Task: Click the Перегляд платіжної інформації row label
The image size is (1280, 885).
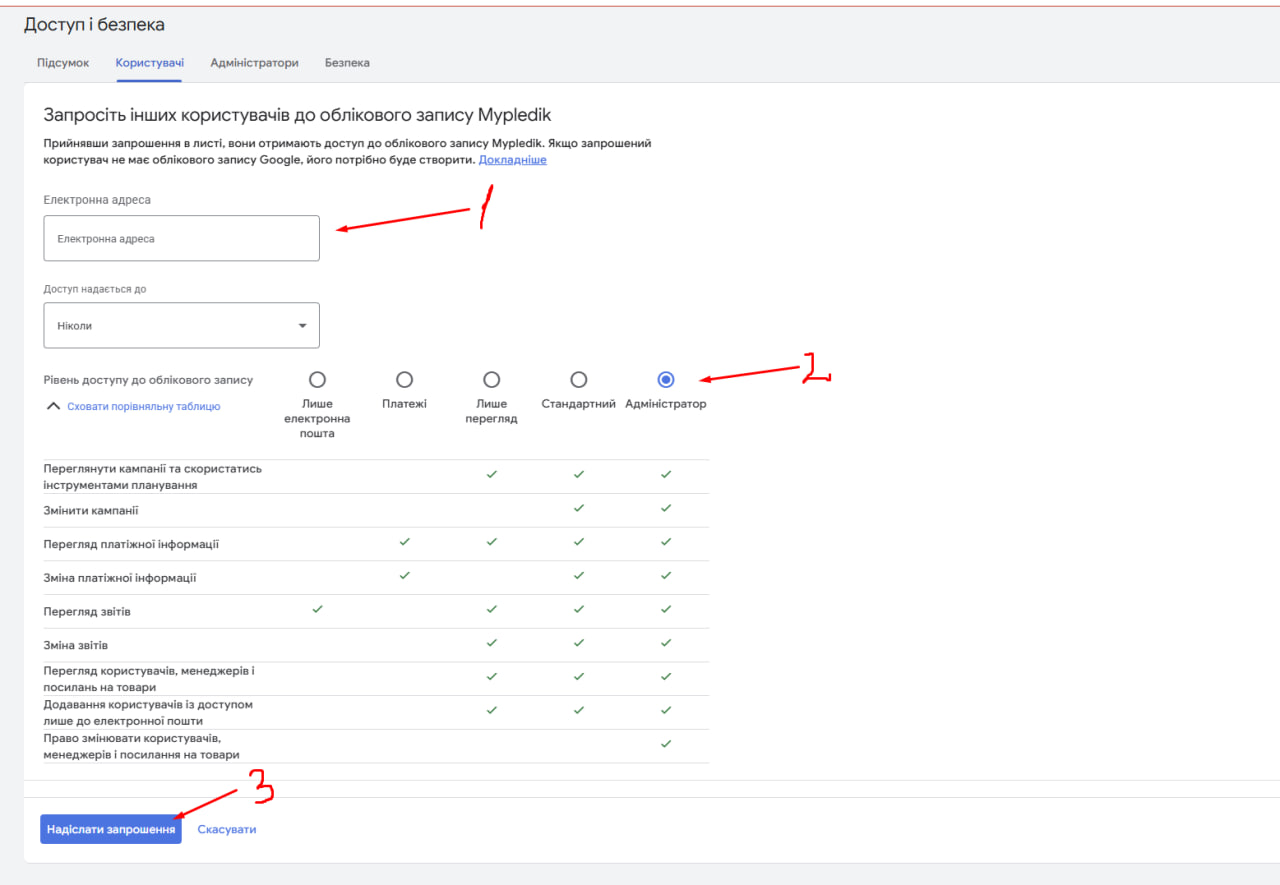Action: coord(131,545)
